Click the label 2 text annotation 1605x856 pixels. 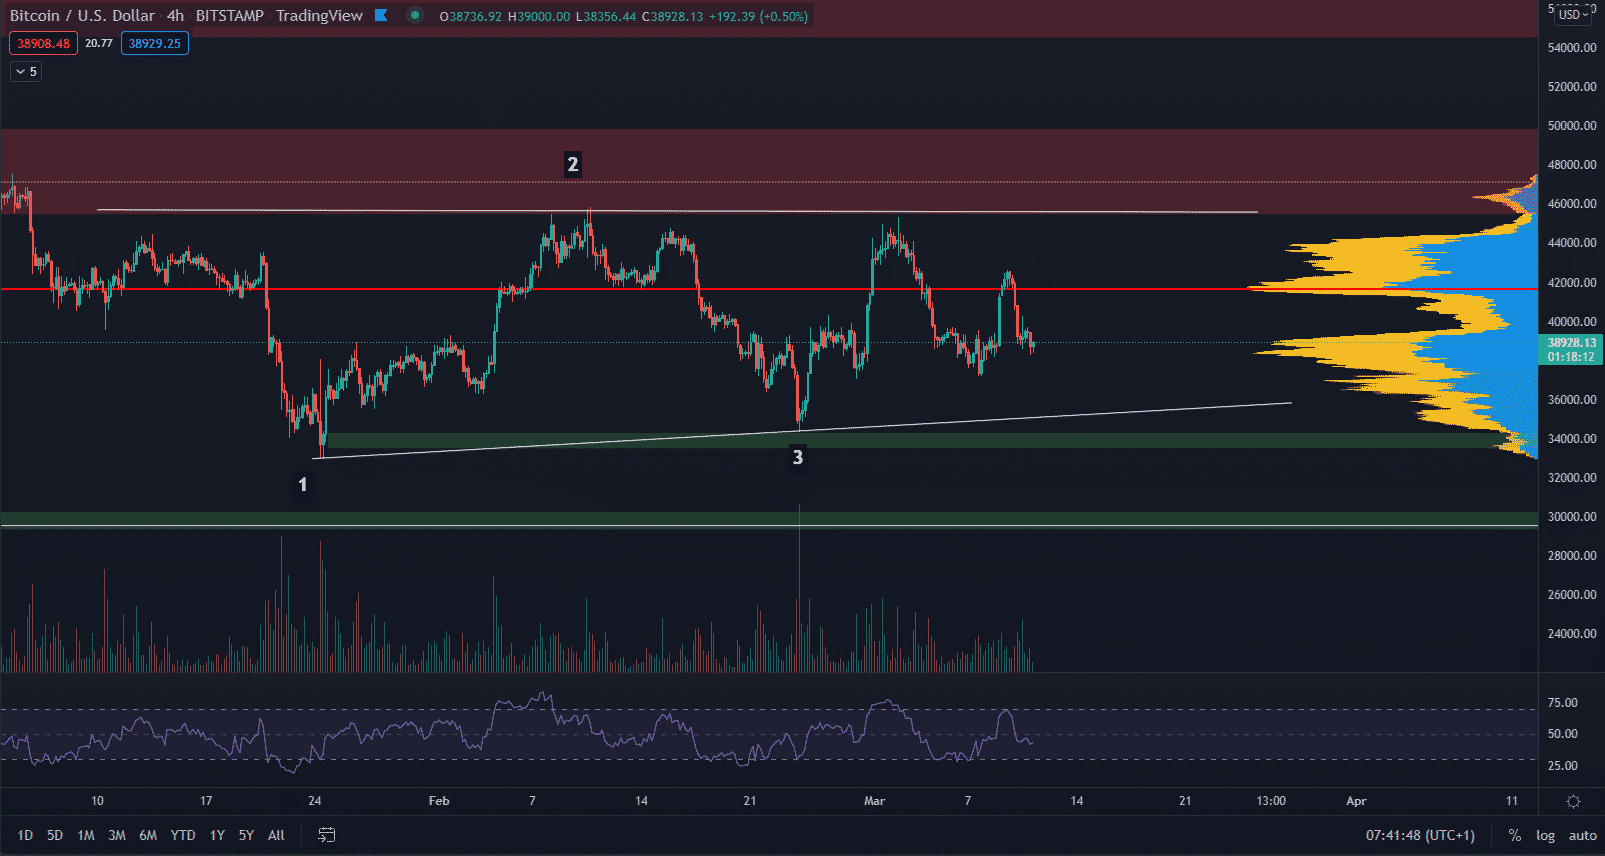point(572,164)
